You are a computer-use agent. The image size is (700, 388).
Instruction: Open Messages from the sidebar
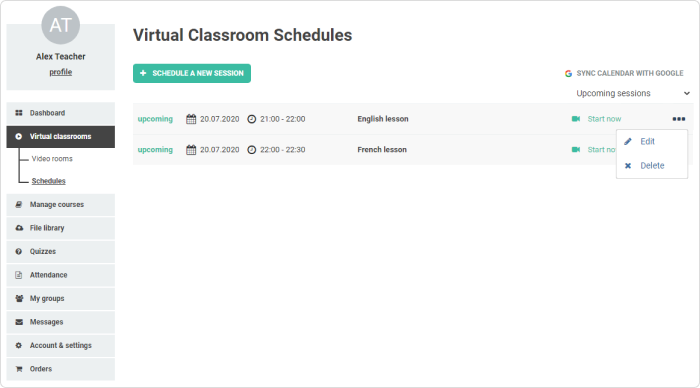tap(61, 322)
